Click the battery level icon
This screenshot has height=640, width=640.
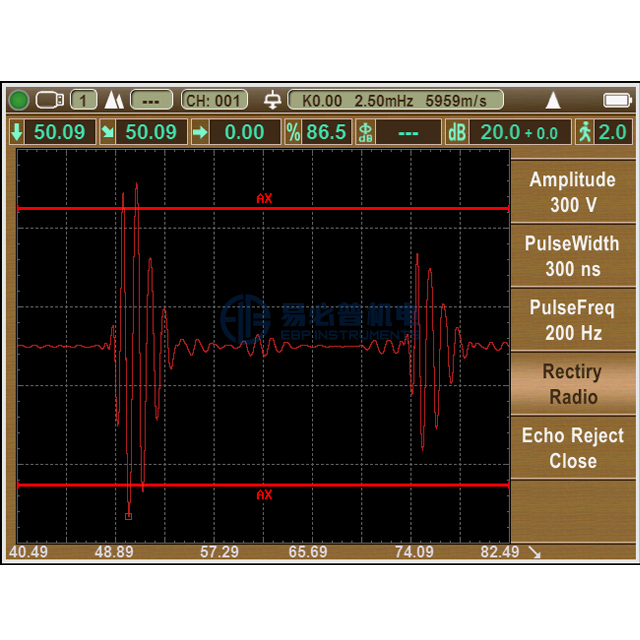coord(617,100)
